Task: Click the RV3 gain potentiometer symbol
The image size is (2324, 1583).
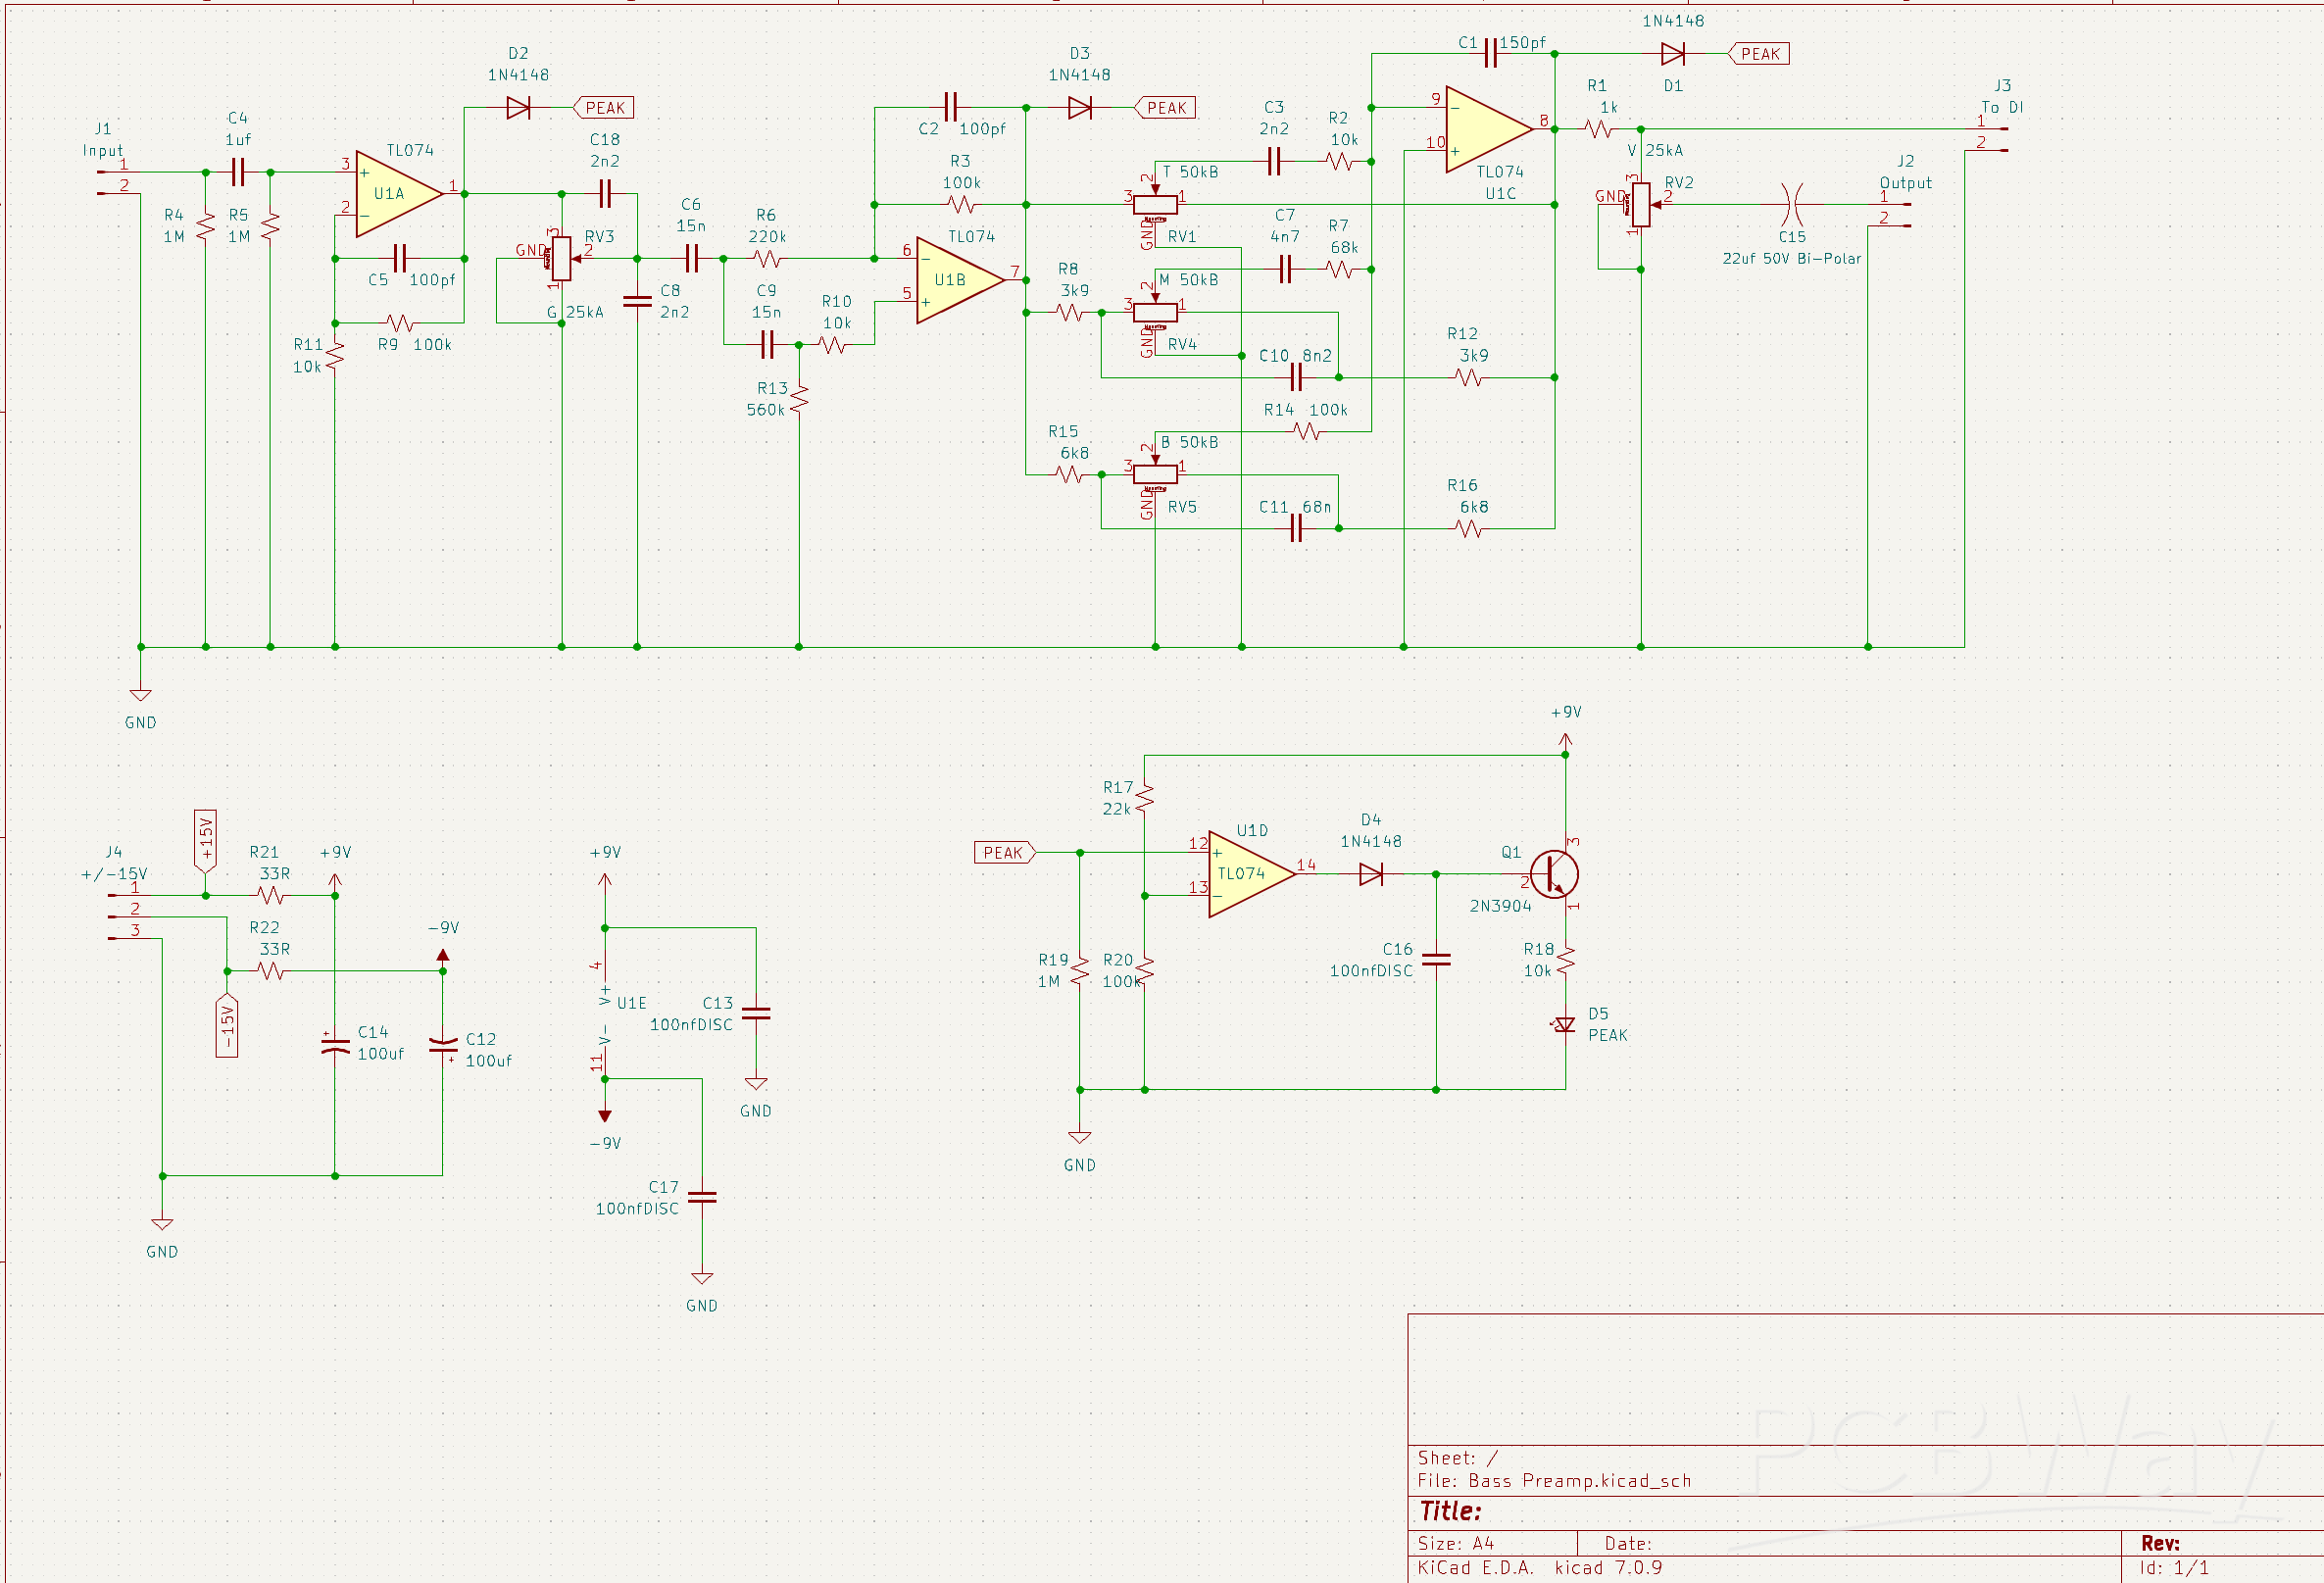Action: (x=561, y=259)
